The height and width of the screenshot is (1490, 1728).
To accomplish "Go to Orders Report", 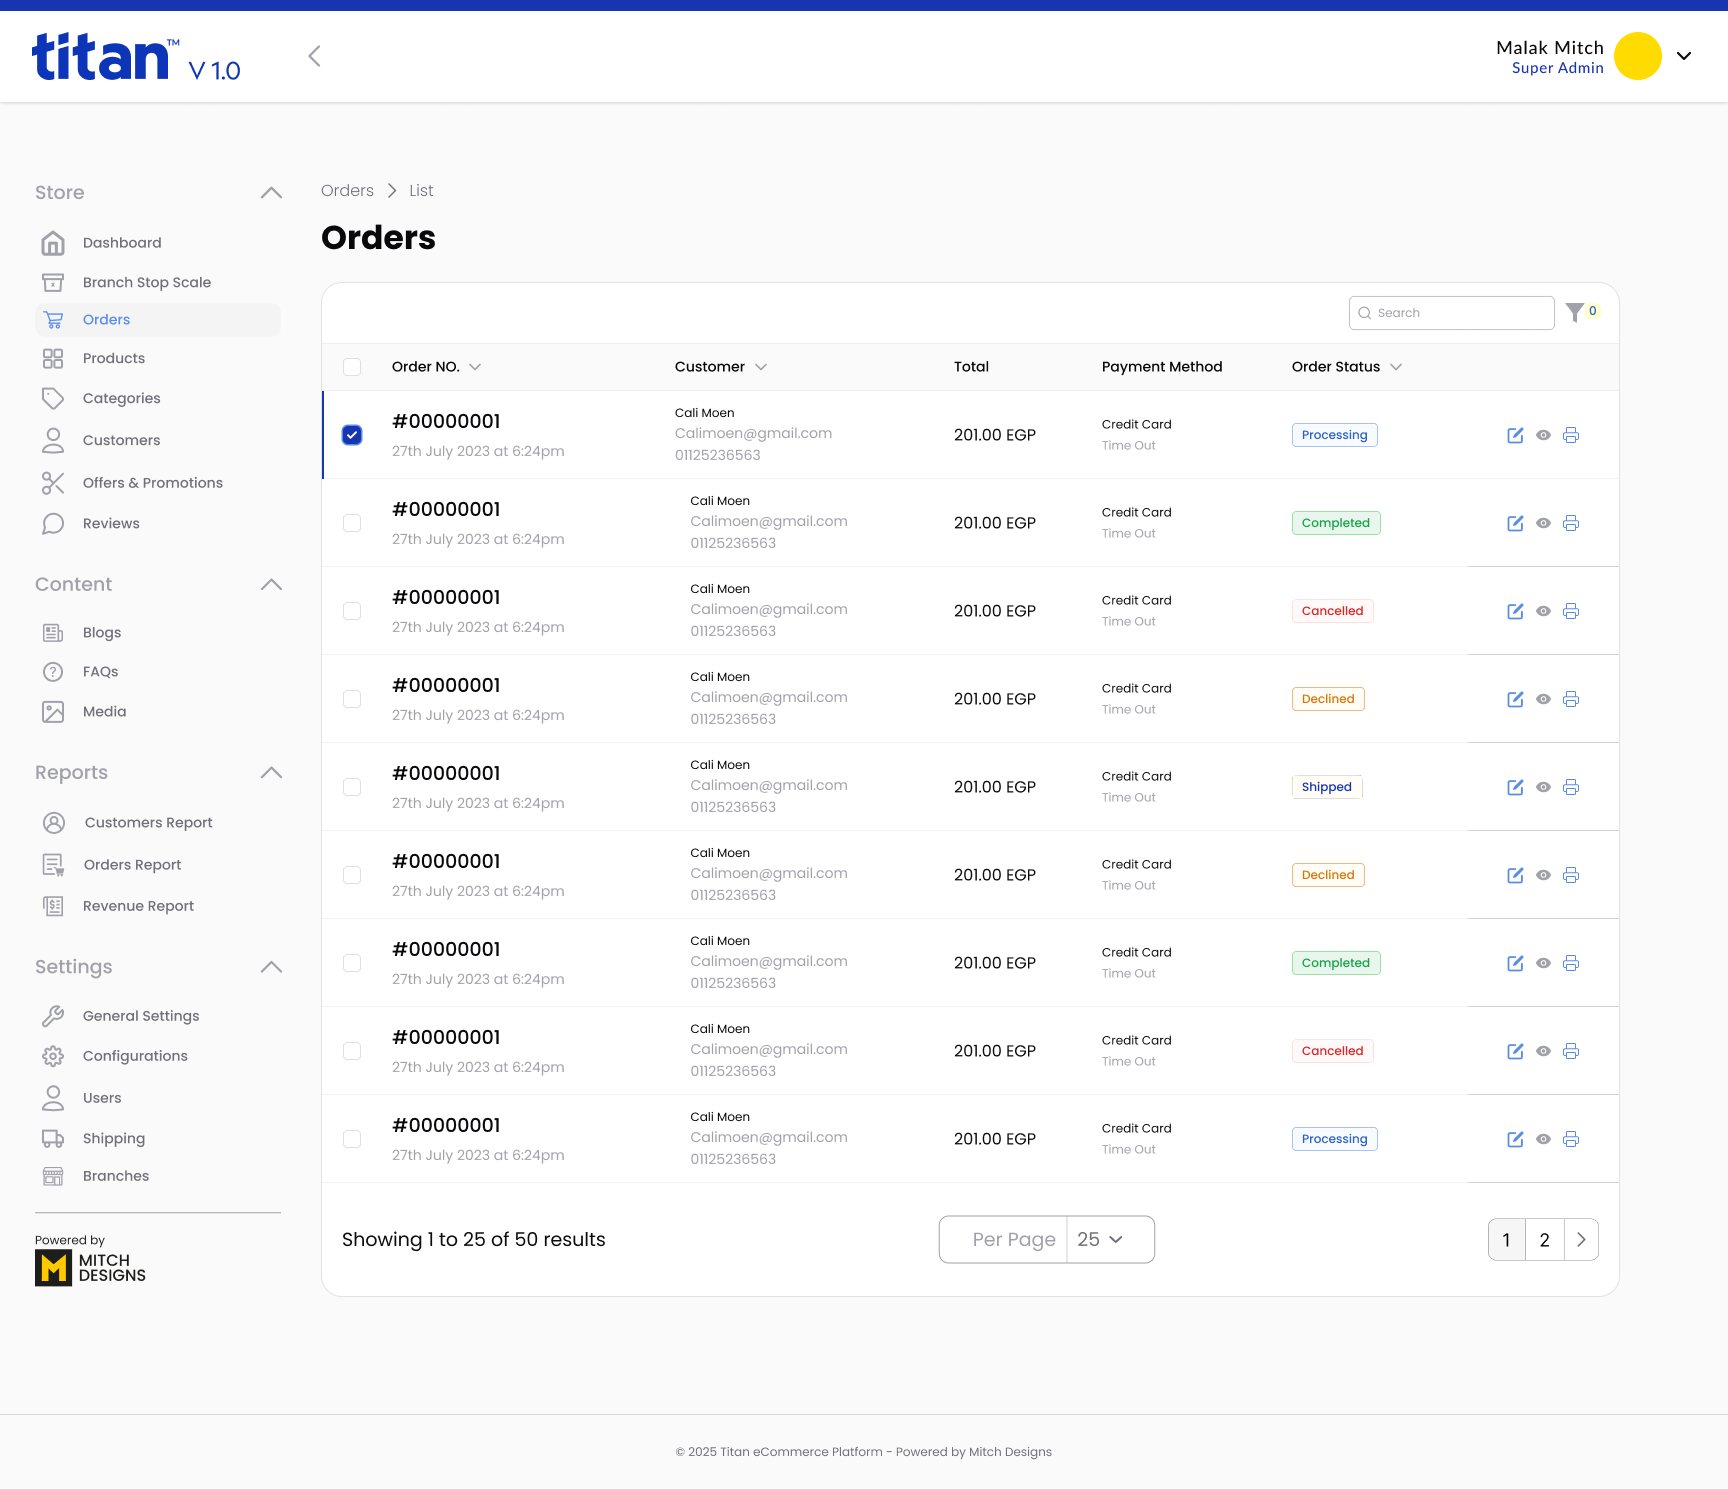I will (132, 865).
